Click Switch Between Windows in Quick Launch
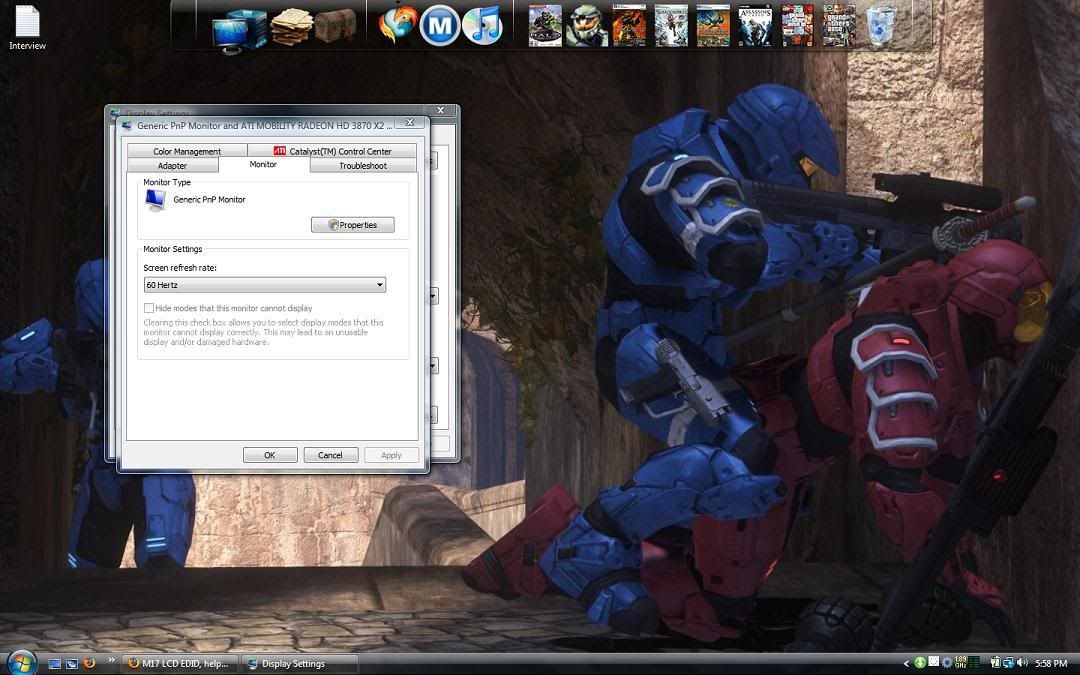Screen dimensions: 1080x675 click(72, 664)
